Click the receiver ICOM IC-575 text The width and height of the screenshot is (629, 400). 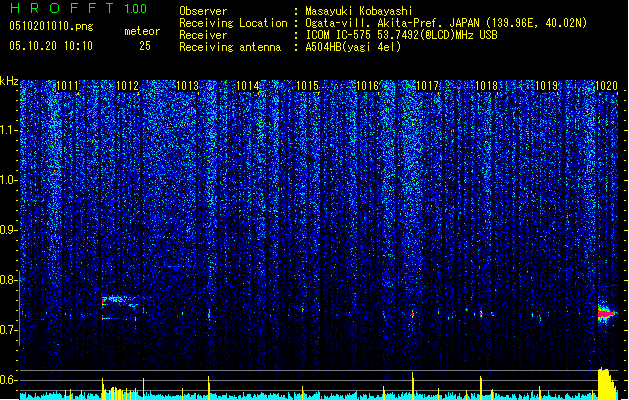[401, 35]
